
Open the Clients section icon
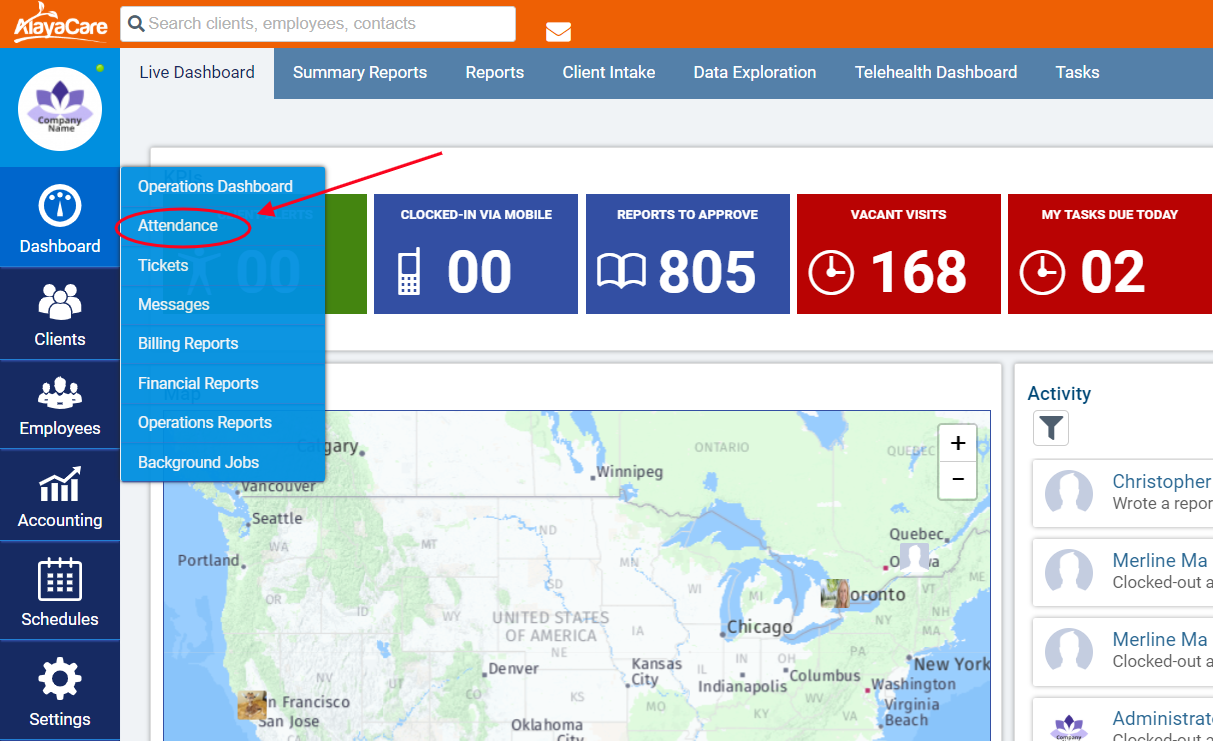[x=60, y=301]
